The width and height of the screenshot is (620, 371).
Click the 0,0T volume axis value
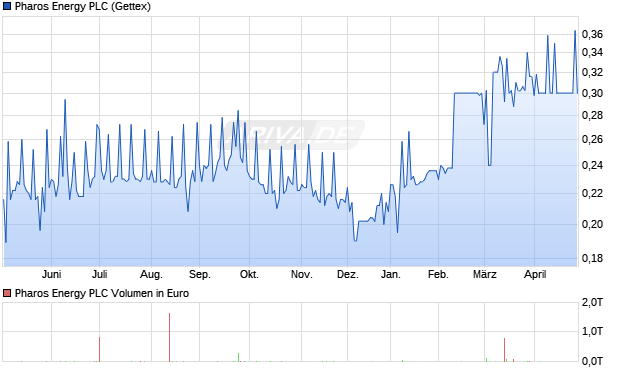coord(592,361)
